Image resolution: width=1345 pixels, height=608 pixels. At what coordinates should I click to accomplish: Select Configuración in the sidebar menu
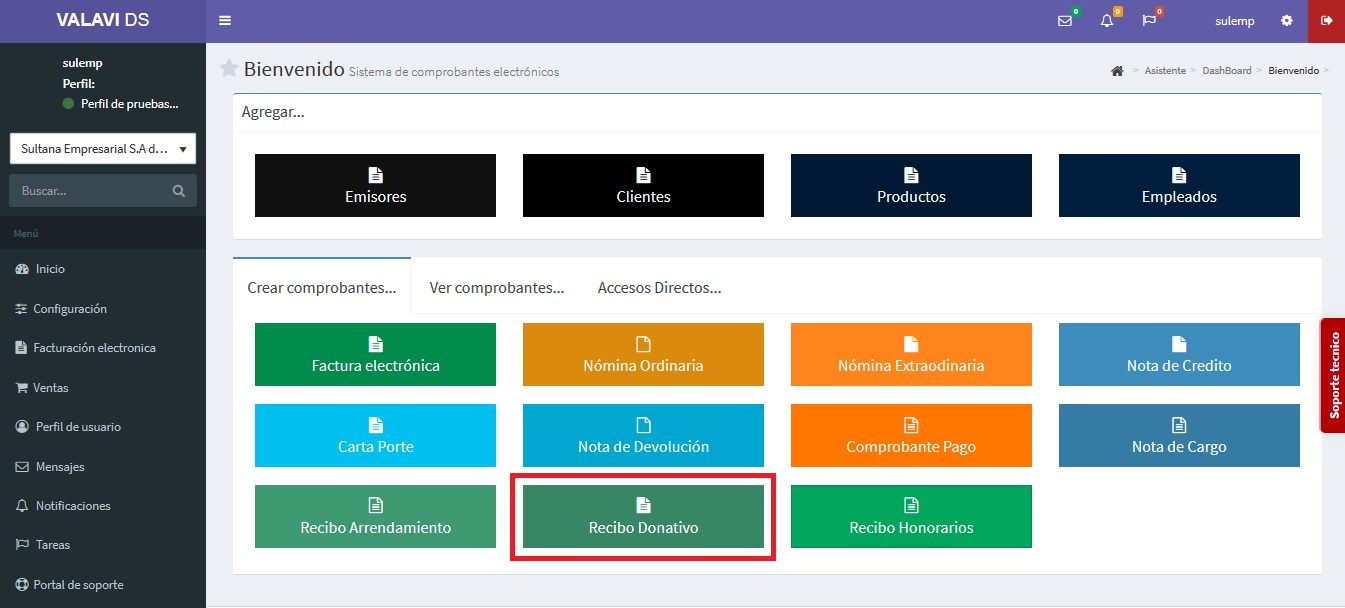click(69, 309)
